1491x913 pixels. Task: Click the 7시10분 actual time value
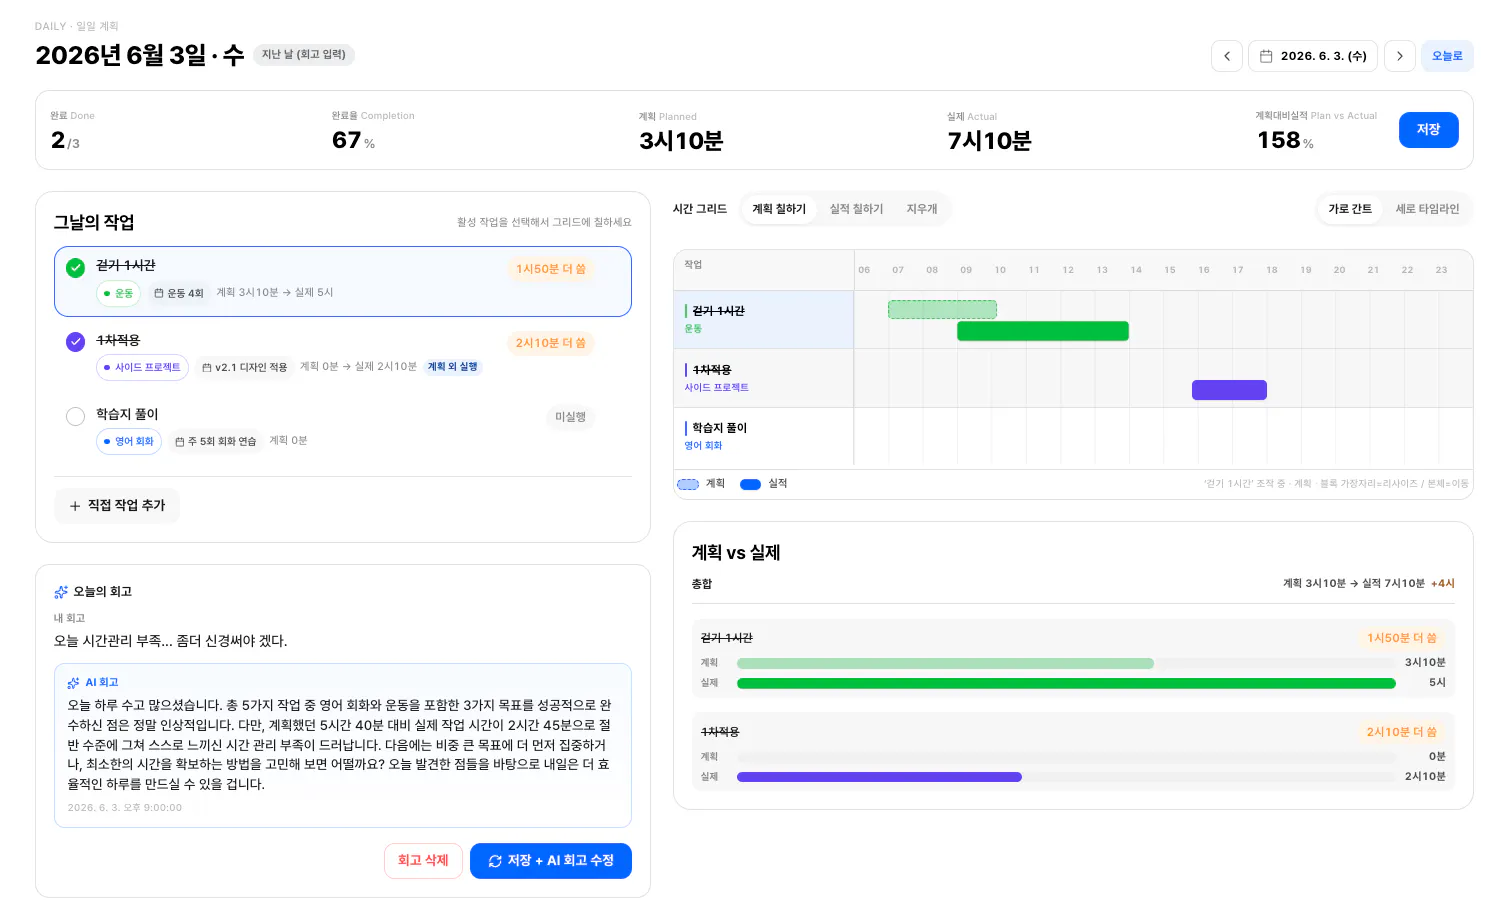pyautogui.click(x=989, y=141)
